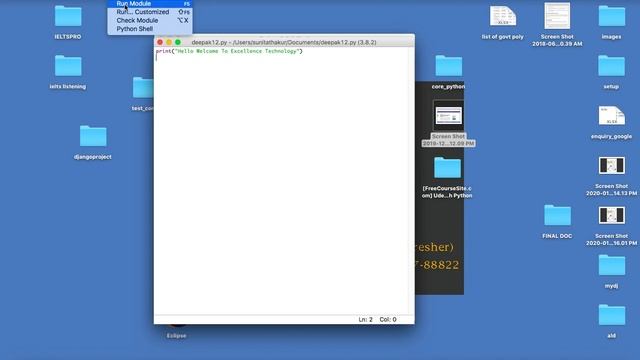This screenshot has height=360, width=640.
Task: Select the djangoproject folder on desktop
Action: click(93, 136)
